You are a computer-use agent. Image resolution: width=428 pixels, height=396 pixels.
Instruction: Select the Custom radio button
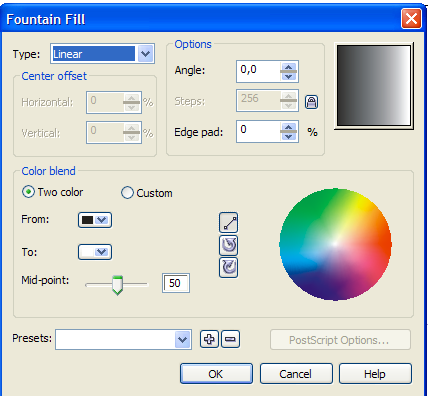[127, 193]
